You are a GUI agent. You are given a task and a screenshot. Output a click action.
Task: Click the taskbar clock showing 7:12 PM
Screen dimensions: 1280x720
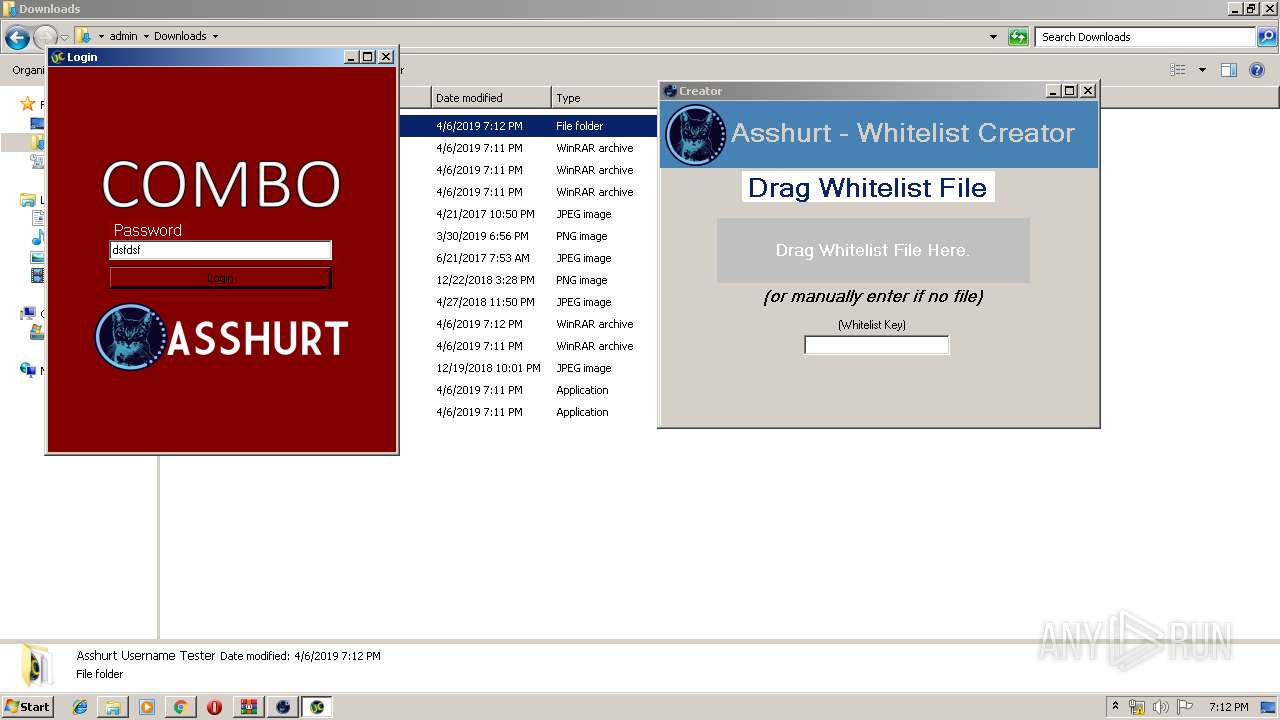[x=1228, y=707]
